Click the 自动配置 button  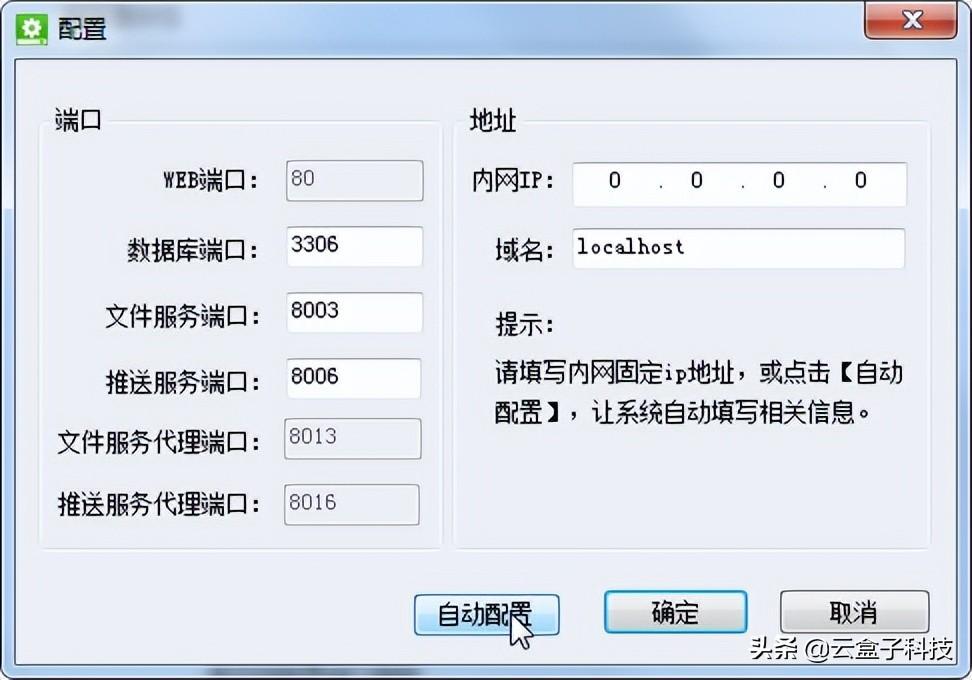(487, 614)
